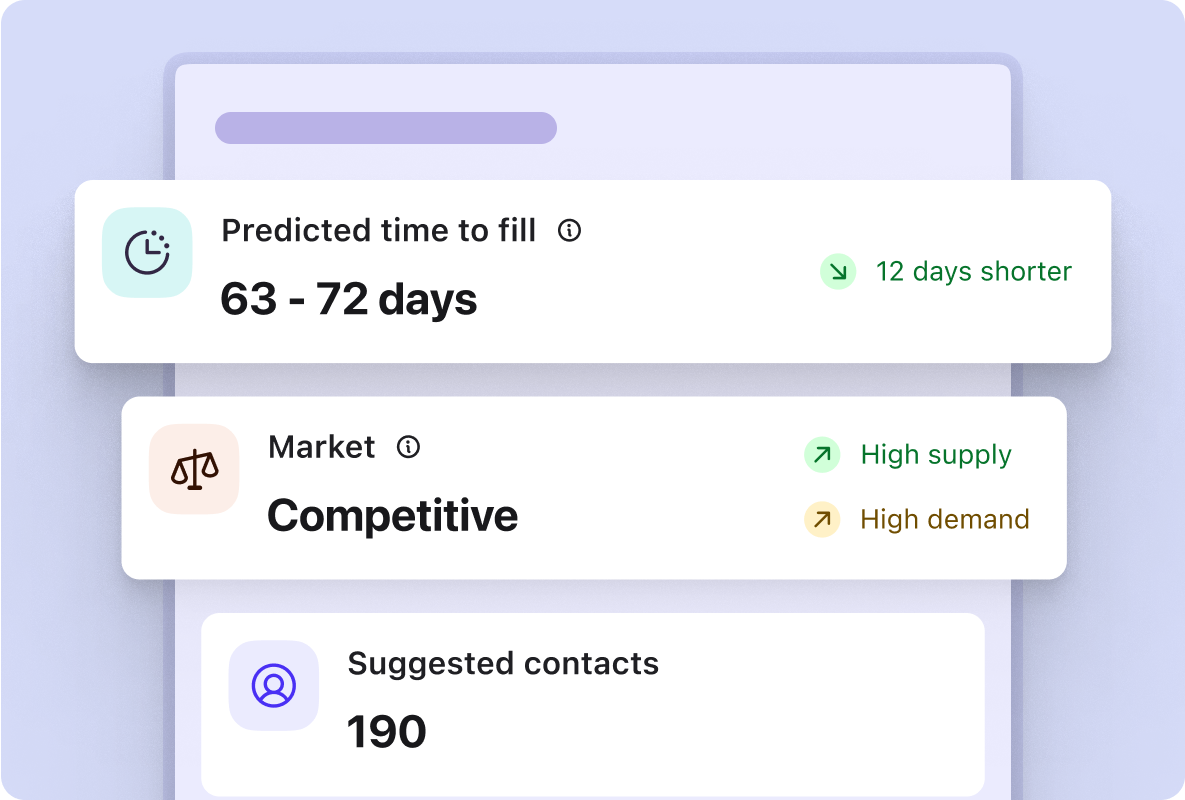The height and width of the screenshot is (800, 1185).
Task: Click the High demand label
Action: click(945, 519)
